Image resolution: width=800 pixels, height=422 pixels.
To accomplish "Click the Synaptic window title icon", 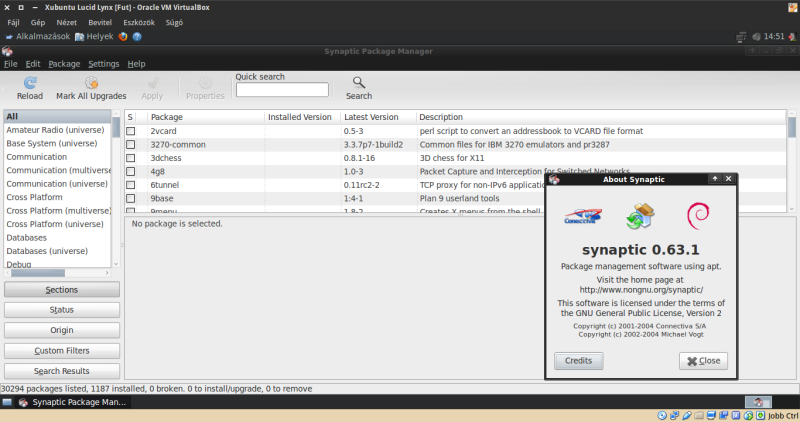I will (x=7, y=51).
